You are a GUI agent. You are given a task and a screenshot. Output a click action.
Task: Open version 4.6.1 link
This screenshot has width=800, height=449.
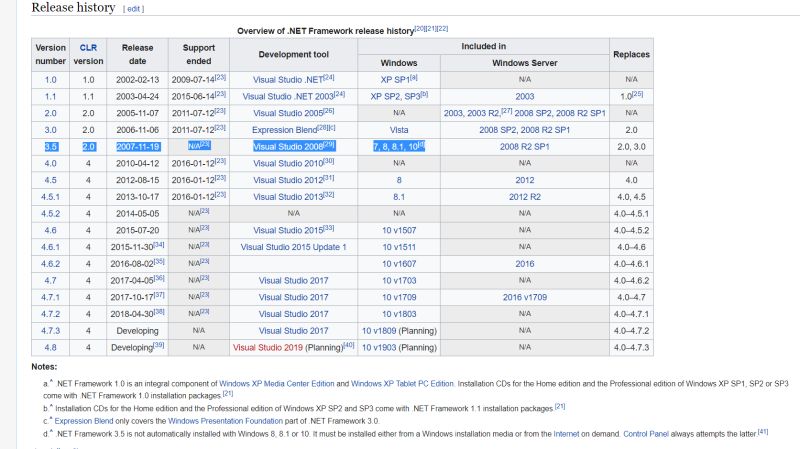tap(51, 247)
